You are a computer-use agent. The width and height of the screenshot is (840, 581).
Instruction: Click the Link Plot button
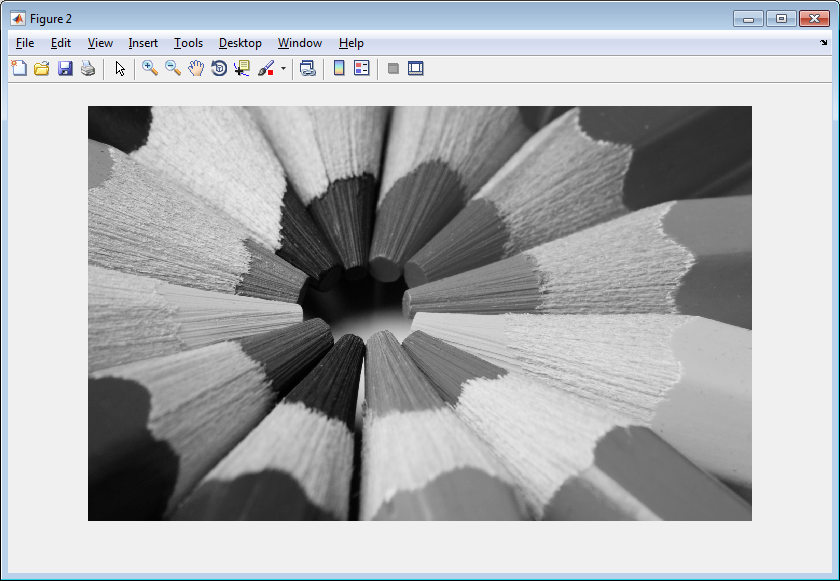308,68
